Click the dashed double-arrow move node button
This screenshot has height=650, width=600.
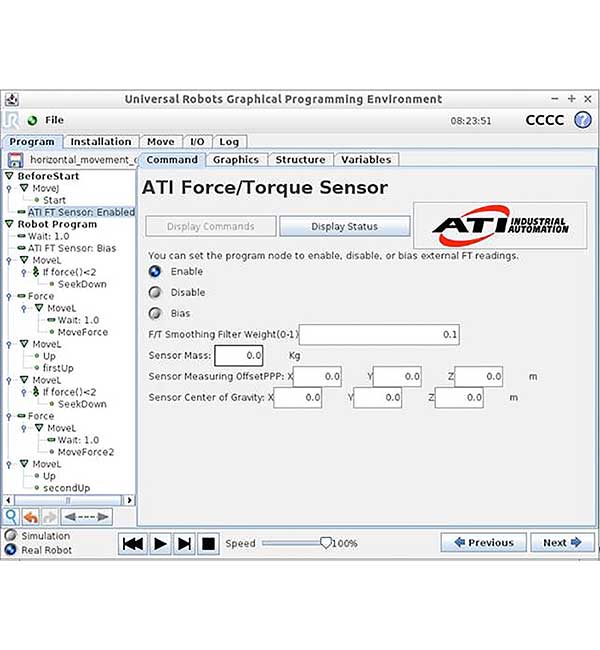click(x=86, y=517)
